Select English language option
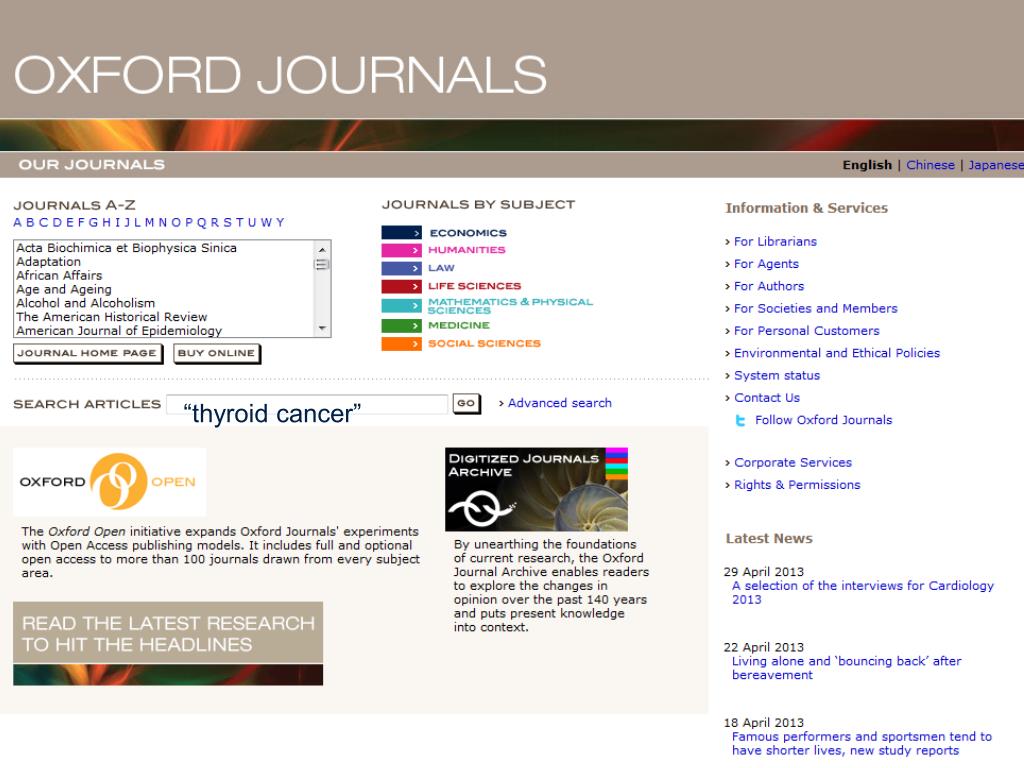Image resolution: width=1024 pixels, height=768 pixels. tap(867, 165)
